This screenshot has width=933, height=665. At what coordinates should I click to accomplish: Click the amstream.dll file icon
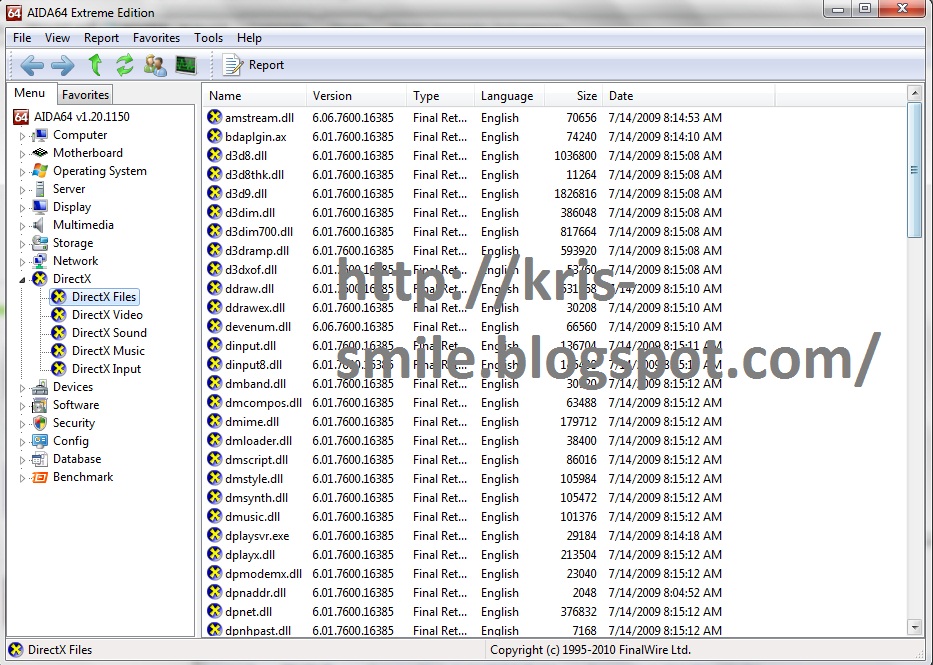pos(214,117)
